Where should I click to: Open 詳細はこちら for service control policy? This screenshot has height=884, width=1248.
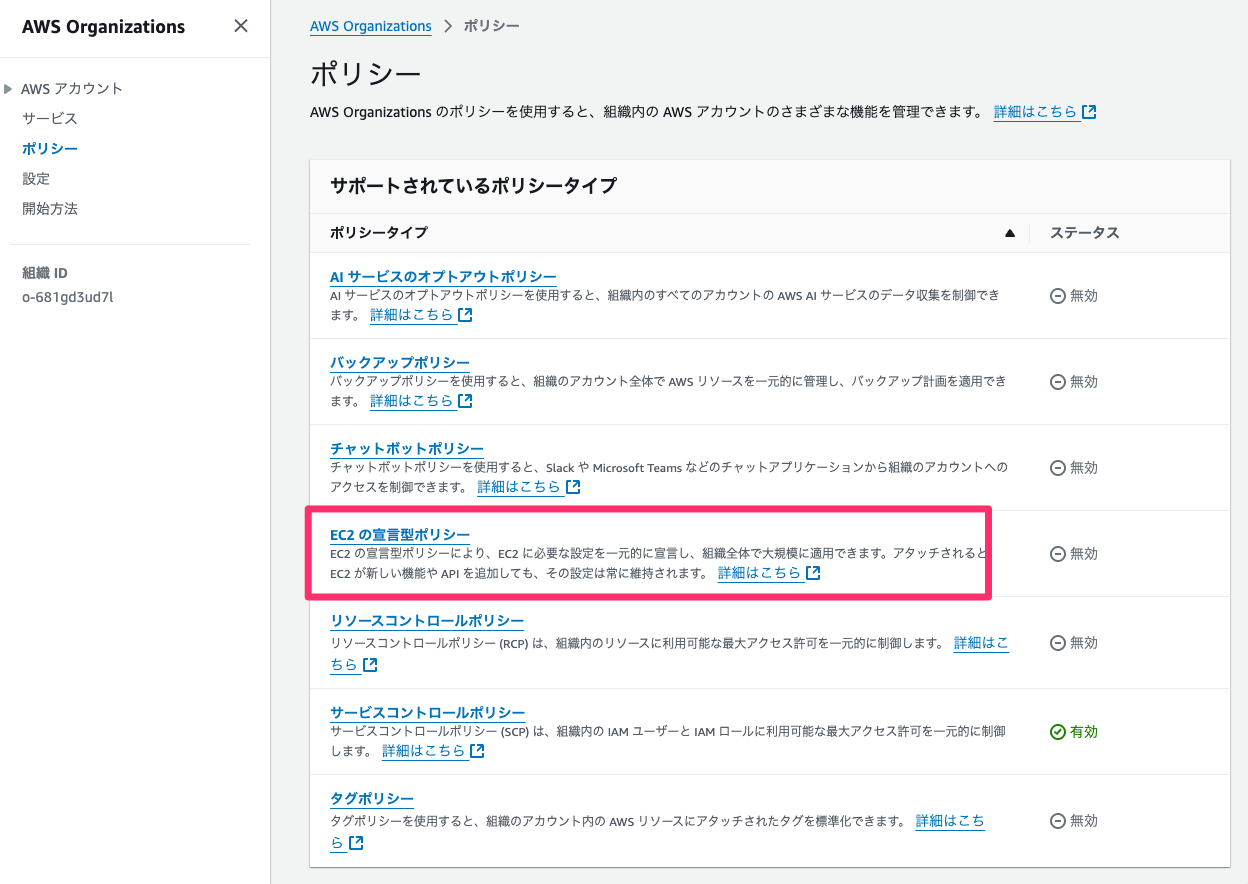(424, 750)
